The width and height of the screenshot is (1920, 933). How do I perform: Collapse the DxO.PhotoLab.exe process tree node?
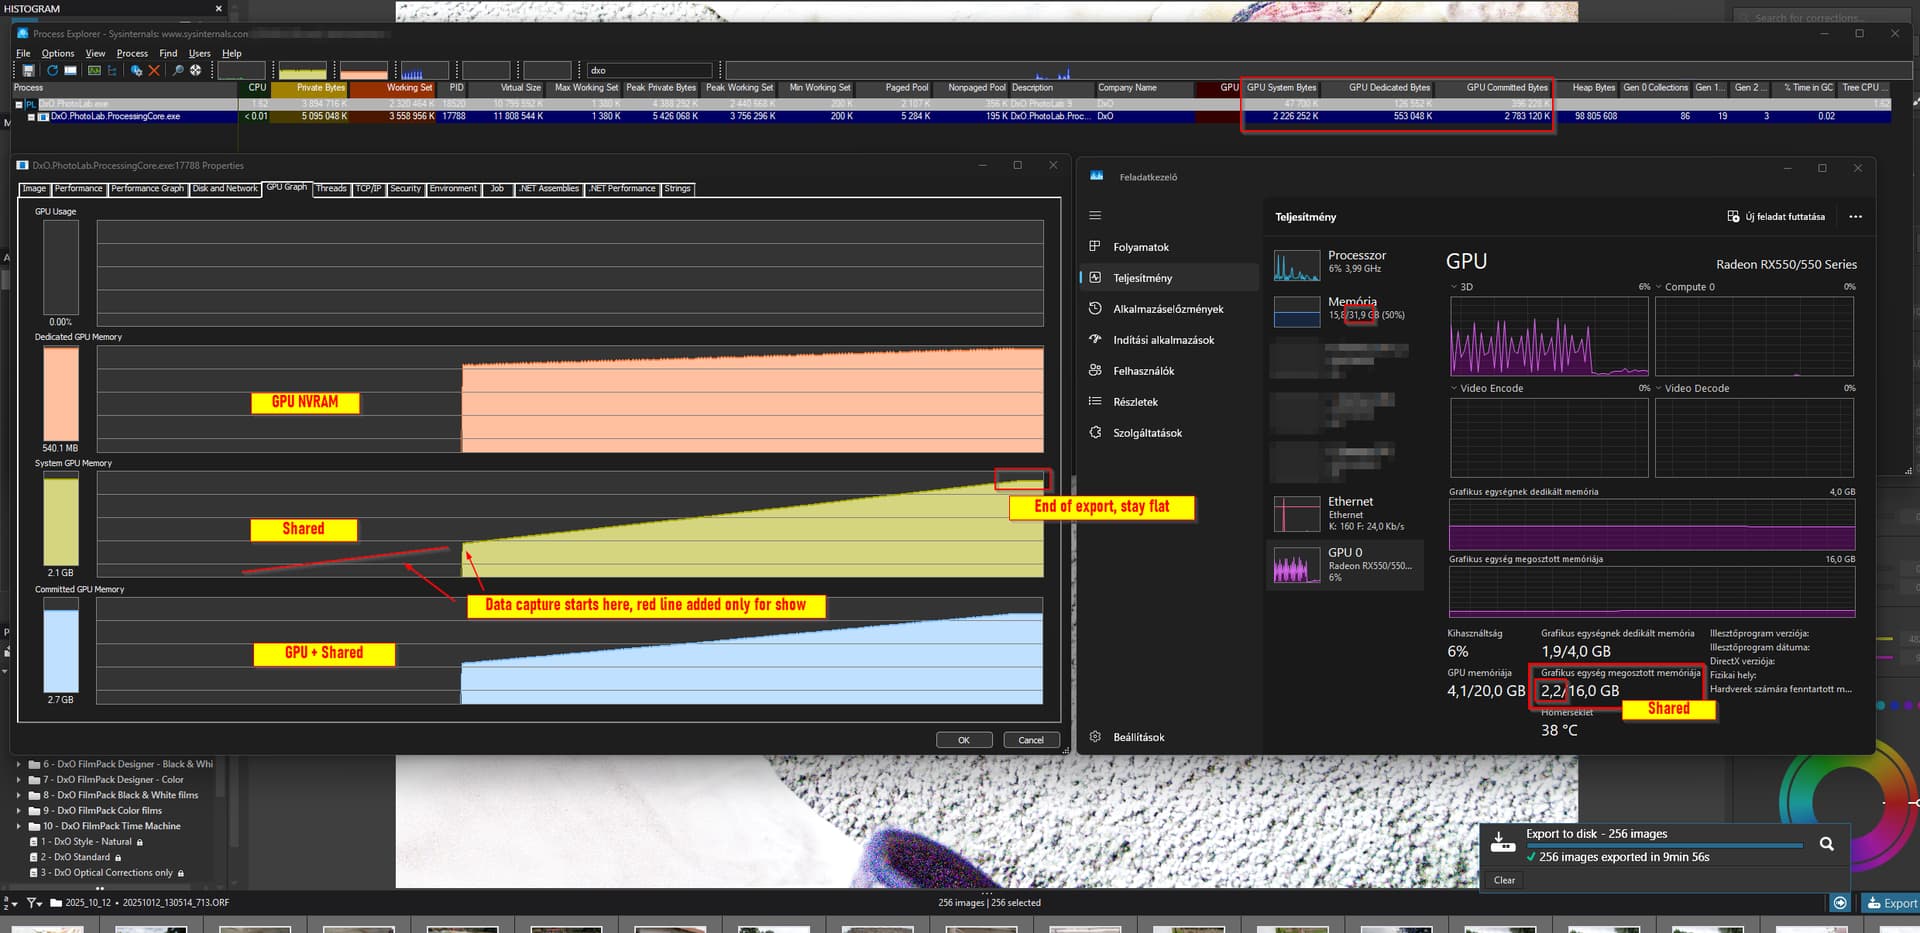click(x=18, y=104)
